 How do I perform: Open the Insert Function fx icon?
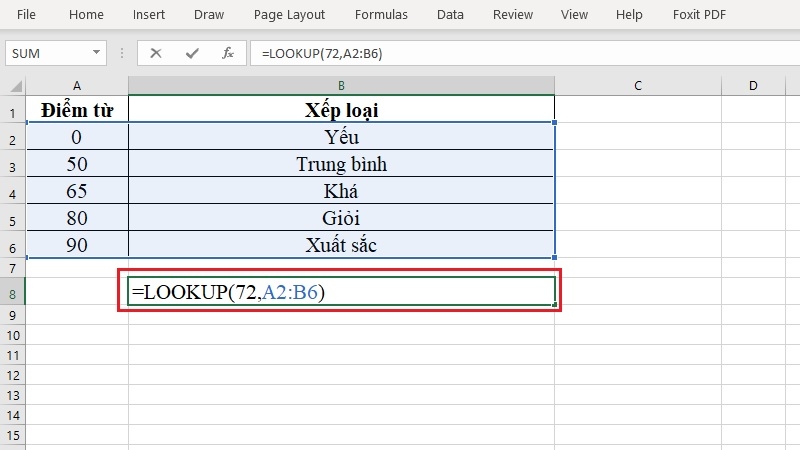tap(228, 53)
